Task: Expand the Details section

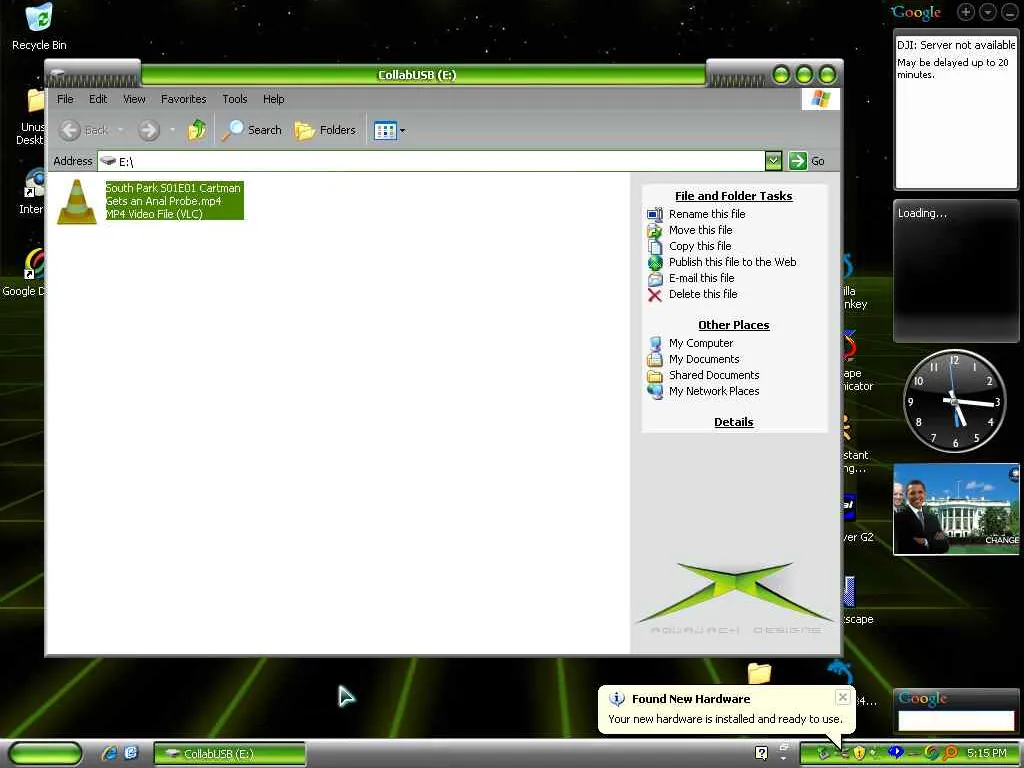Action: [733, 422]
